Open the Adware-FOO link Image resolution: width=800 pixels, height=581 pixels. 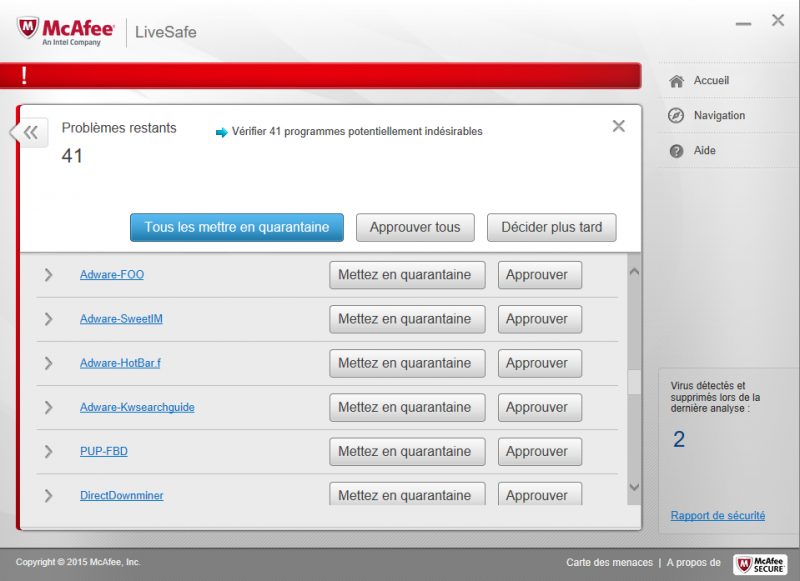112,274
